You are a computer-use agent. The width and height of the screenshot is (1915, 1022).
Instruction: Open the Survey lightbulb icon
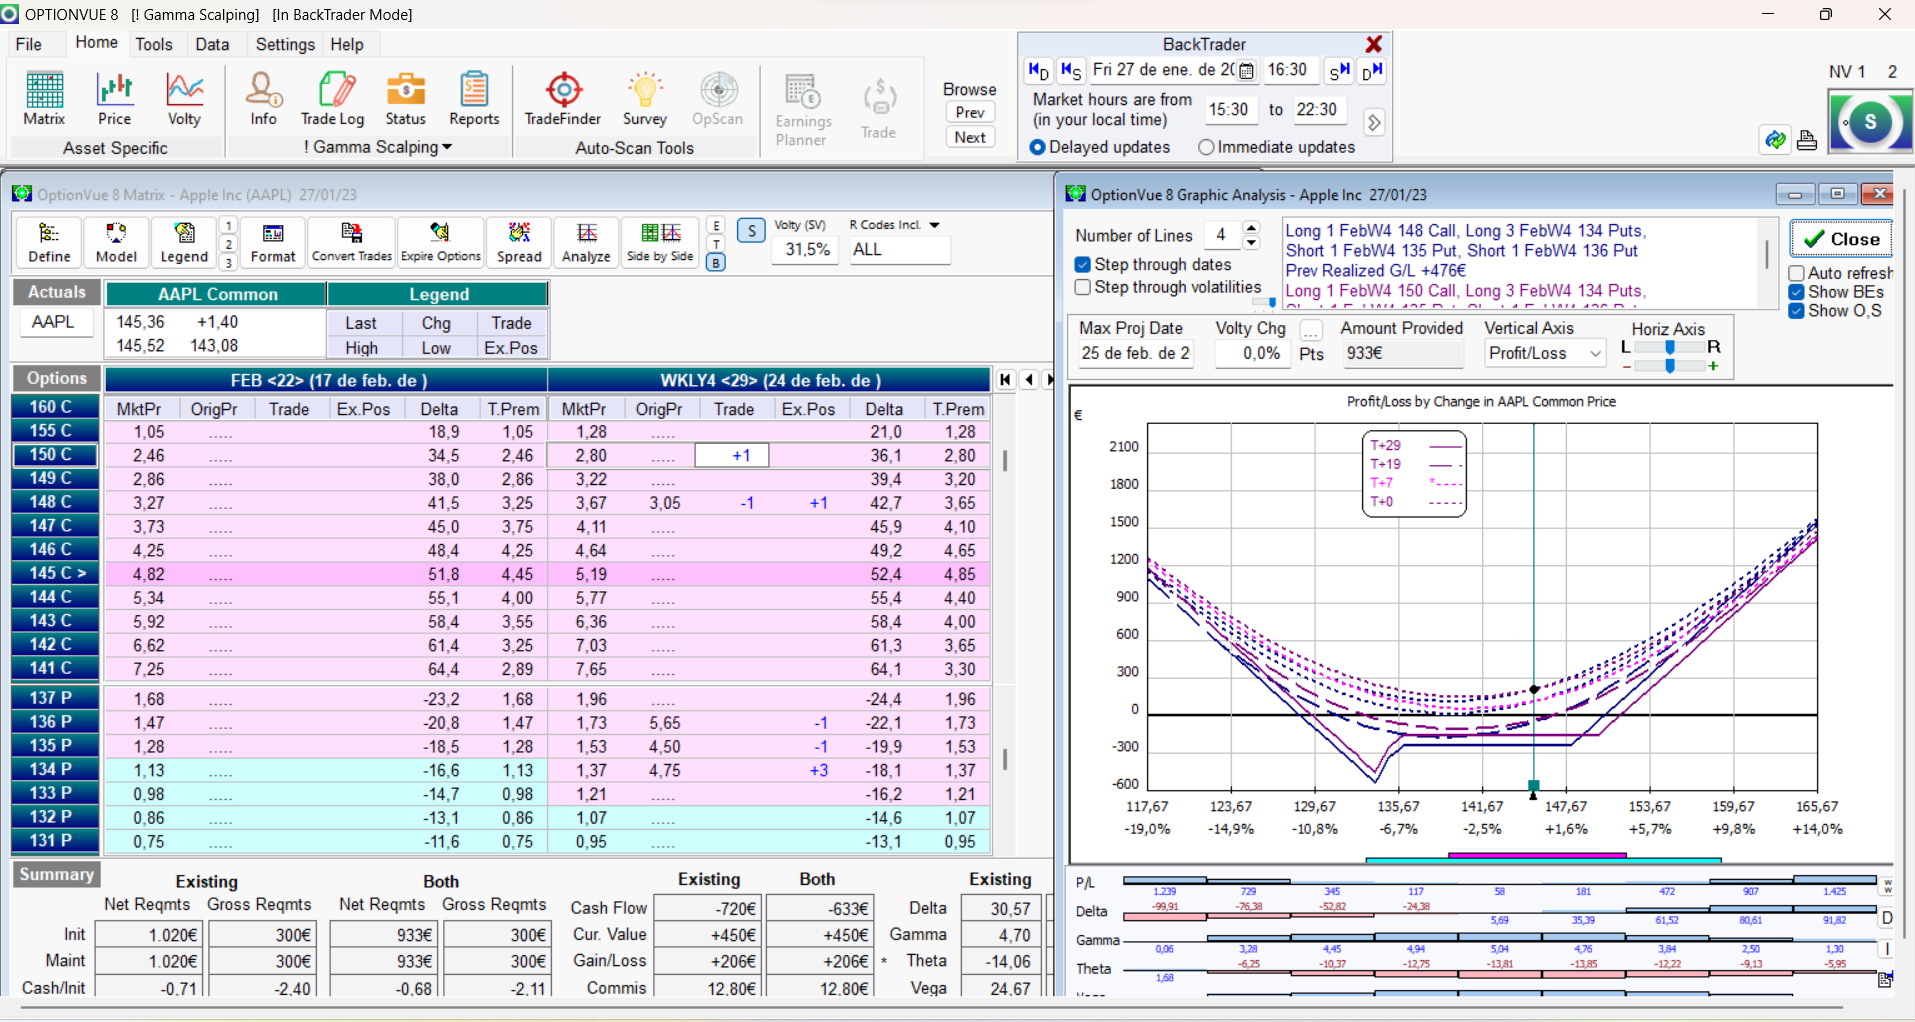click(645, 99)
